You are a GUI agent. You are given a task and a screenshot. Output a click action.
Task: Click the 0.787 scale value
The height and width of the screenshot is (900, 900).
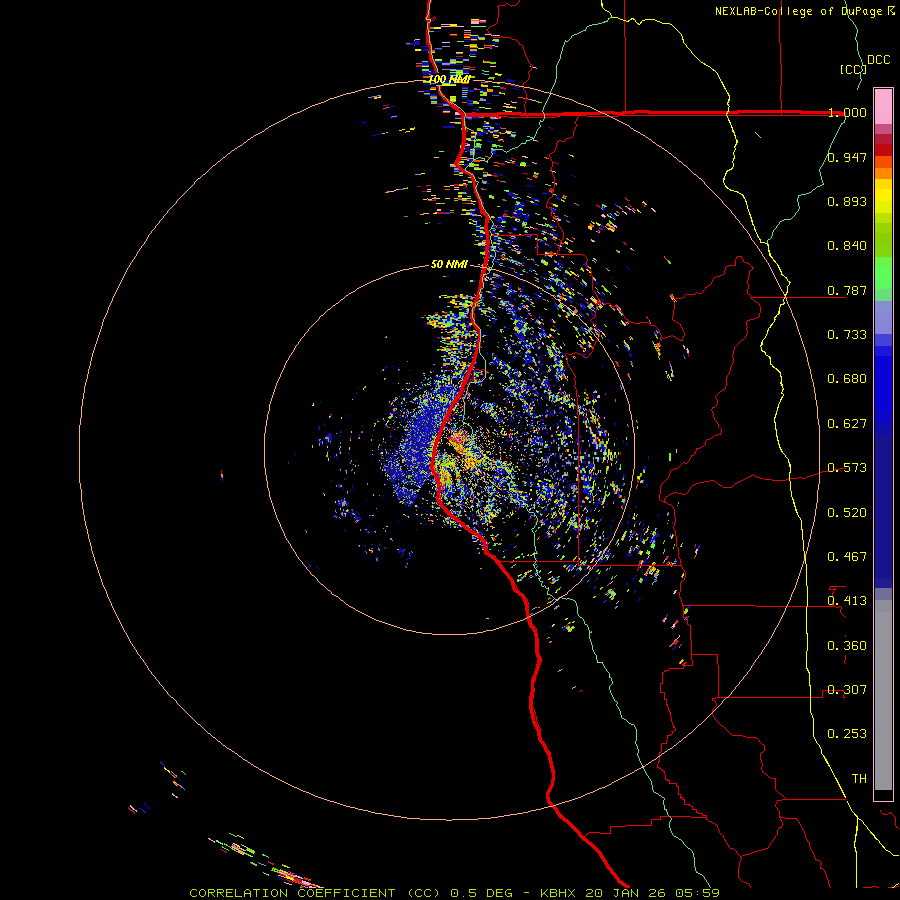847,290
